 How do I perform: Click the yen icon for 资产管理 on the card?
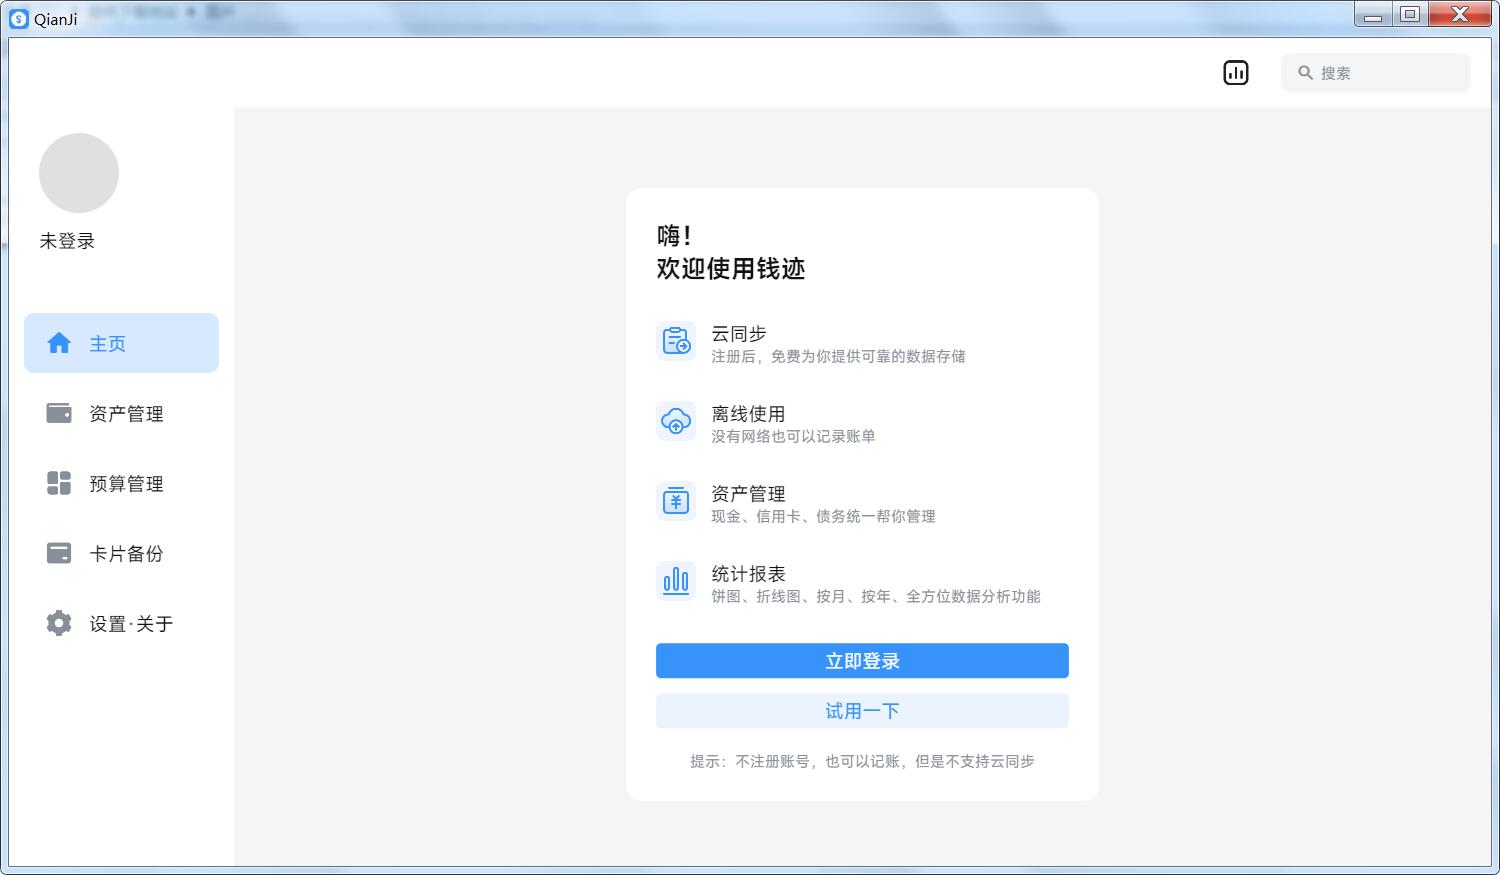[676, 501]
